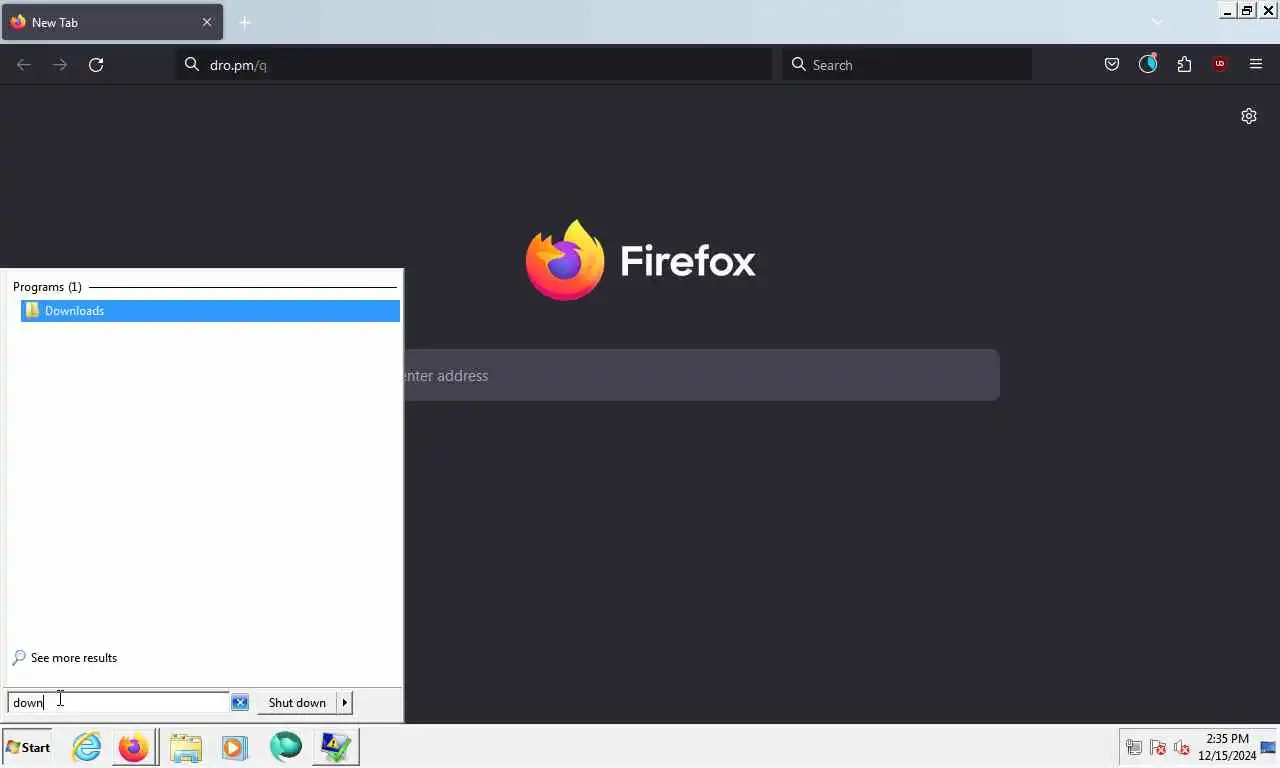List all tabs dropdown arrow
The width and height of the screenshot is (1280, 768).
pos(1157,22)
